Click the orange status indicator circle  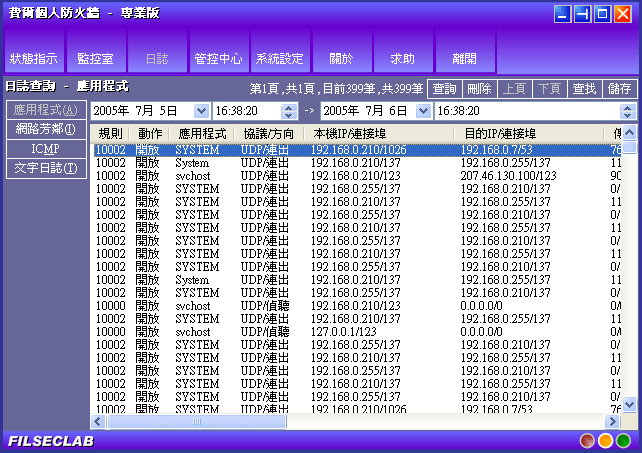click(605, 440)
